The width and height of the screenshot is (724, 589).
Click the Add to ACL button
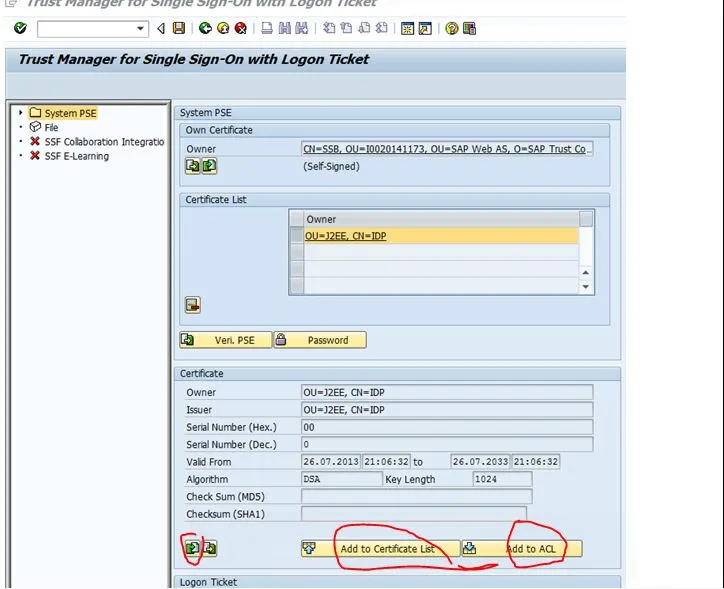click(530, 549)
